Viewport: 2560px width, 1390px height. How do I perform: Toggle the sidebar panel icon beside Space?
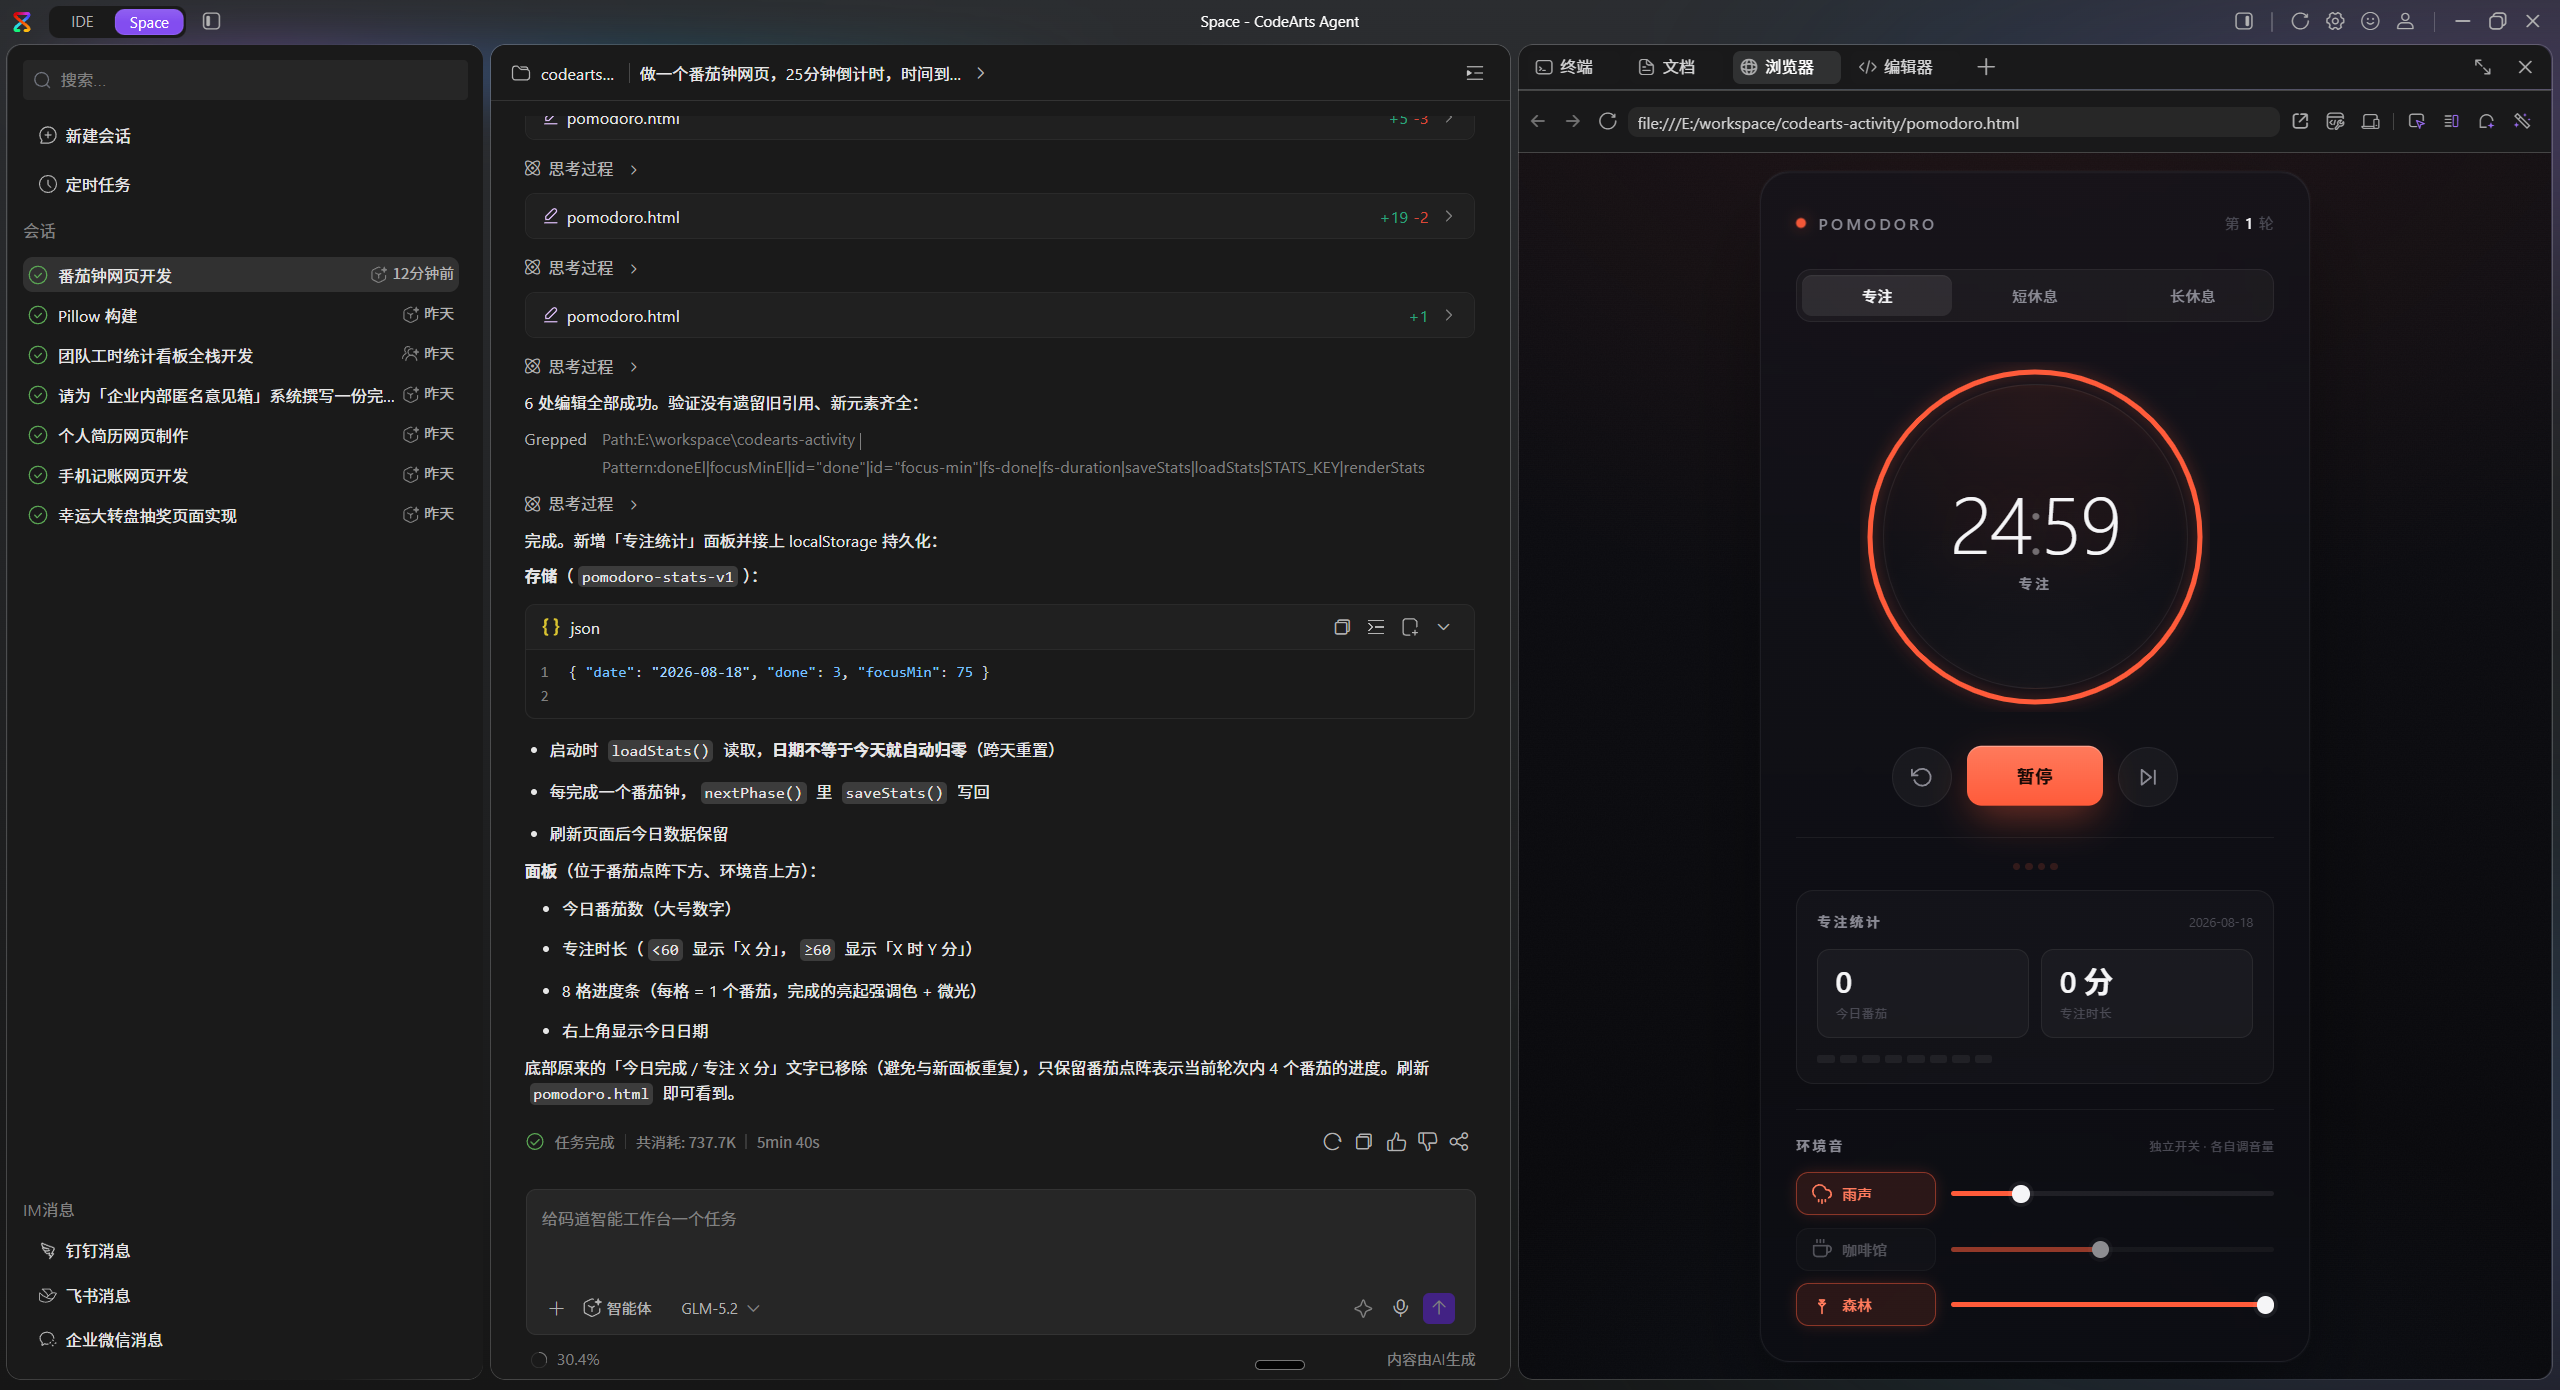[211, 21]
